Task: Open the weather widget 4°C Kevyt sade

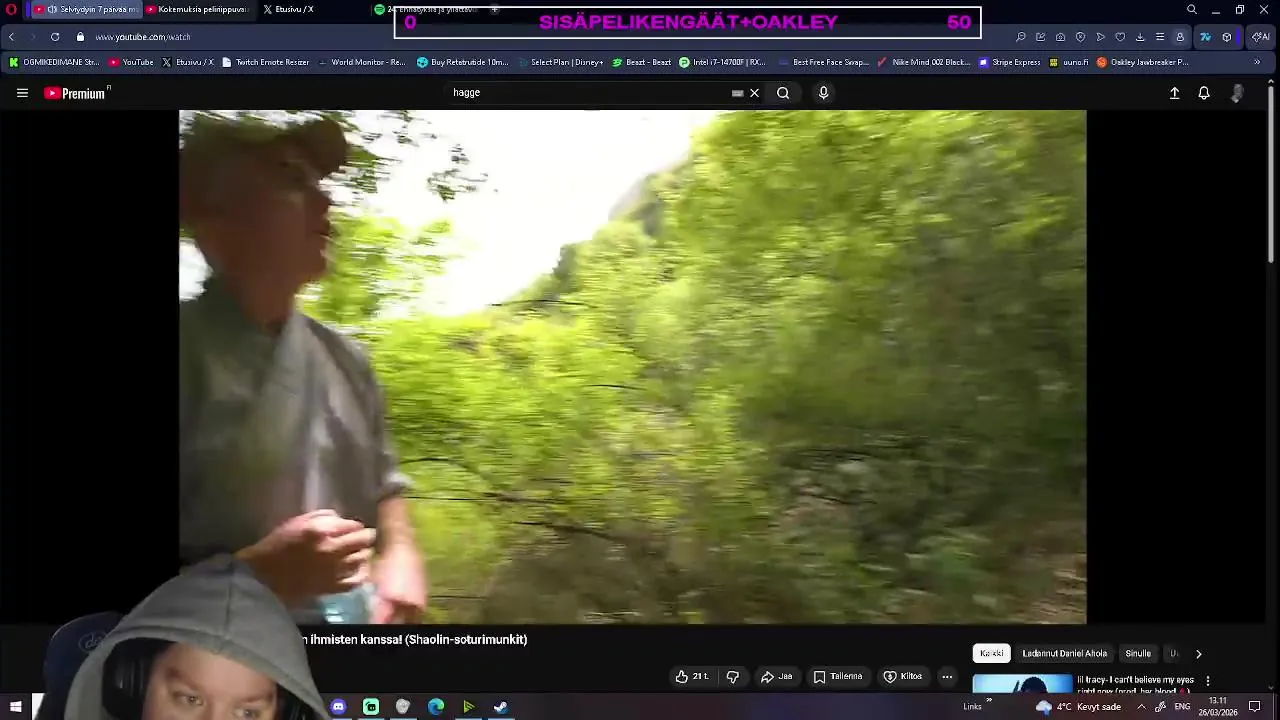Action: 1080,707
